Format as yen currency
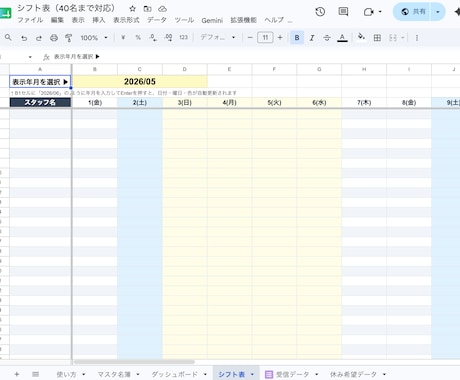Screen dimensions: 460x380 [123, 38]
